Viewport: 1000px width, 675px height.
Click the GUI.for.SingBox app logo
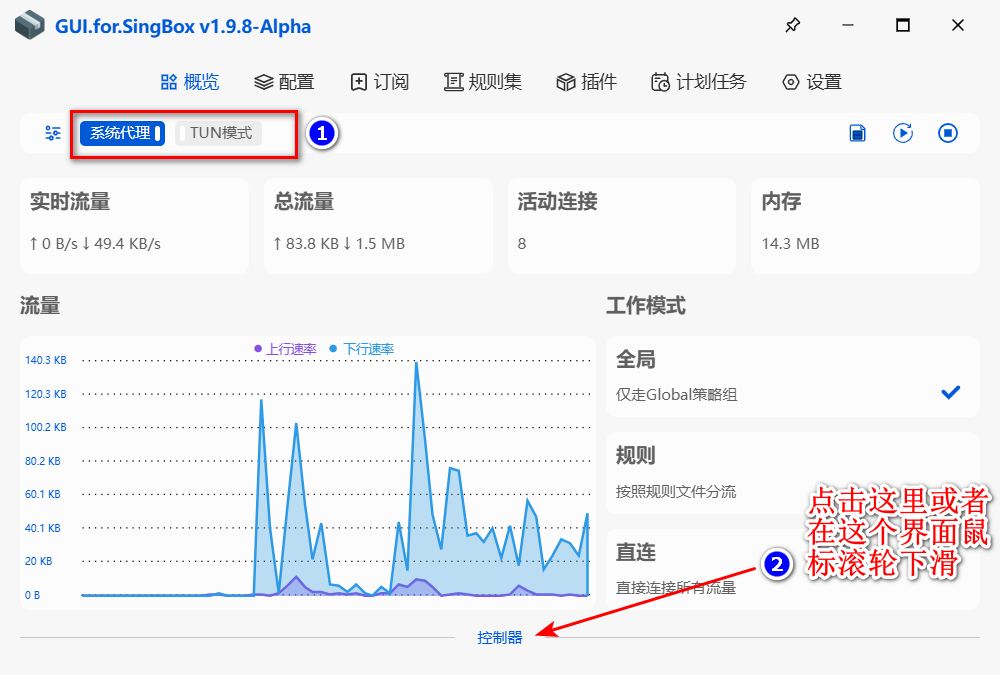30,26
